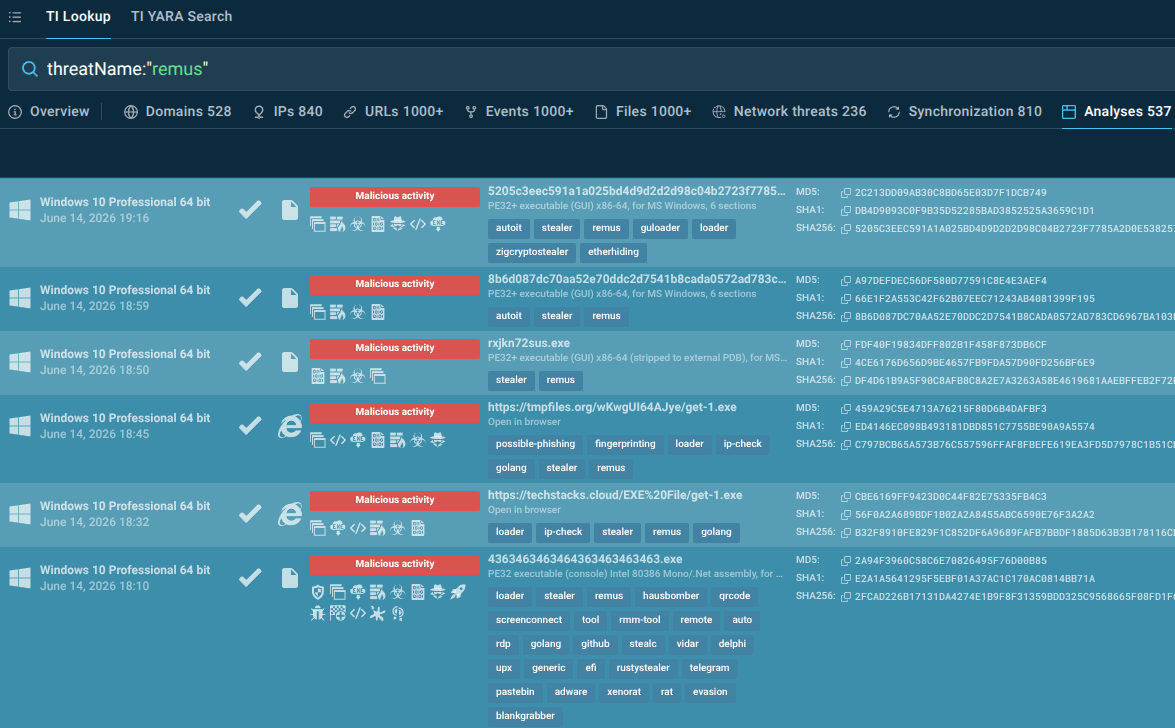The width and height of the screenshot is (1175, 728).
Task: Click the EXE download cloud indicator in the 18:32 row
Action: click(337, 528)
